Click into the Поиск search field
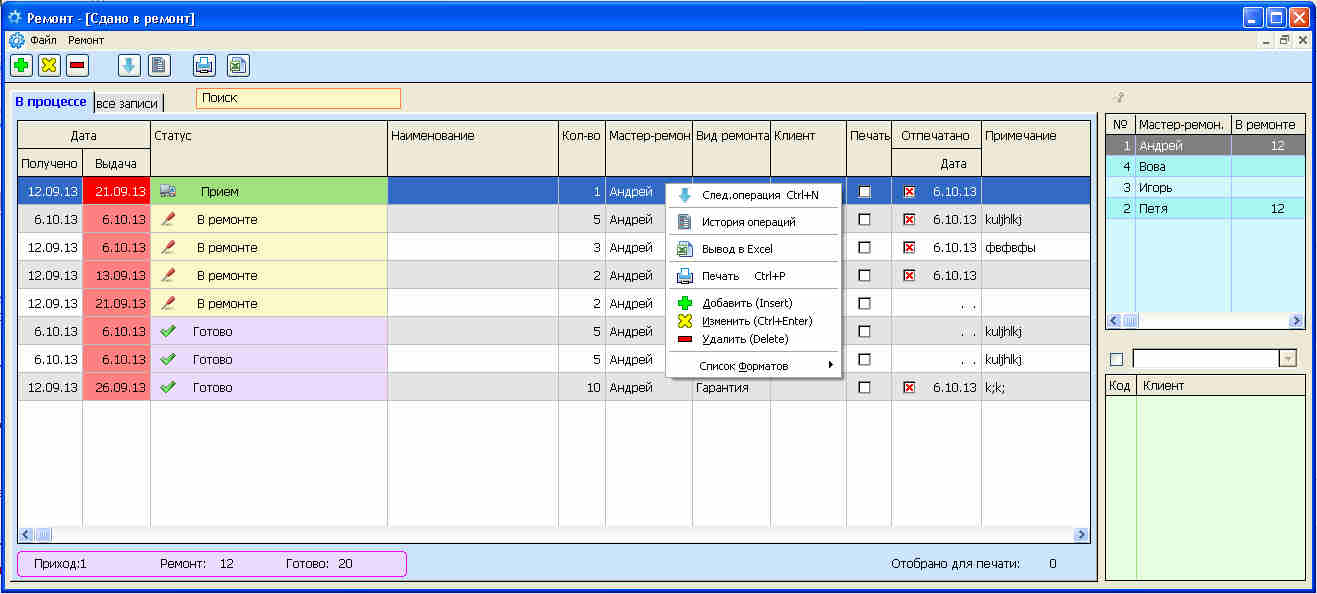This screenshot has height=594, width=1317. (x=298, y=98)
